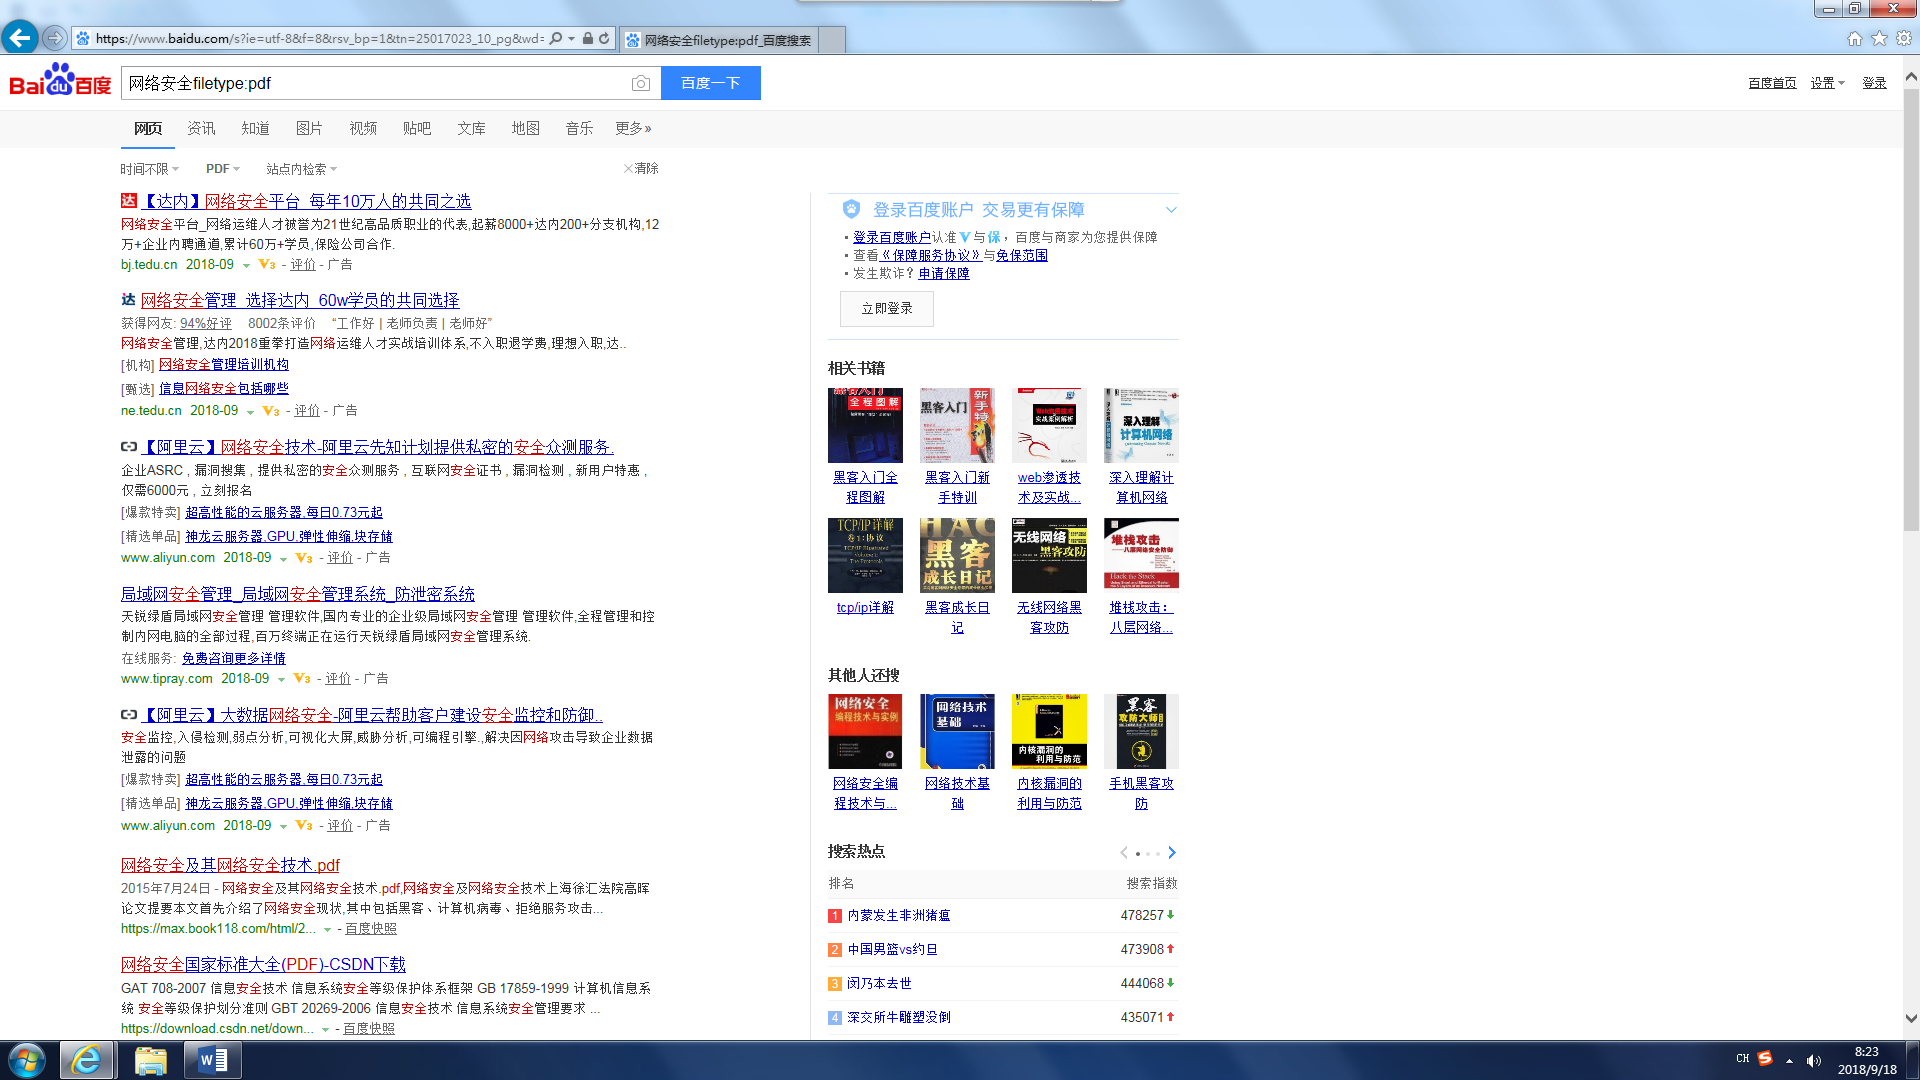Open the 站点内检索 dropdown
Viewport: 1920px width, 1080px height.
tap(301, 169)
